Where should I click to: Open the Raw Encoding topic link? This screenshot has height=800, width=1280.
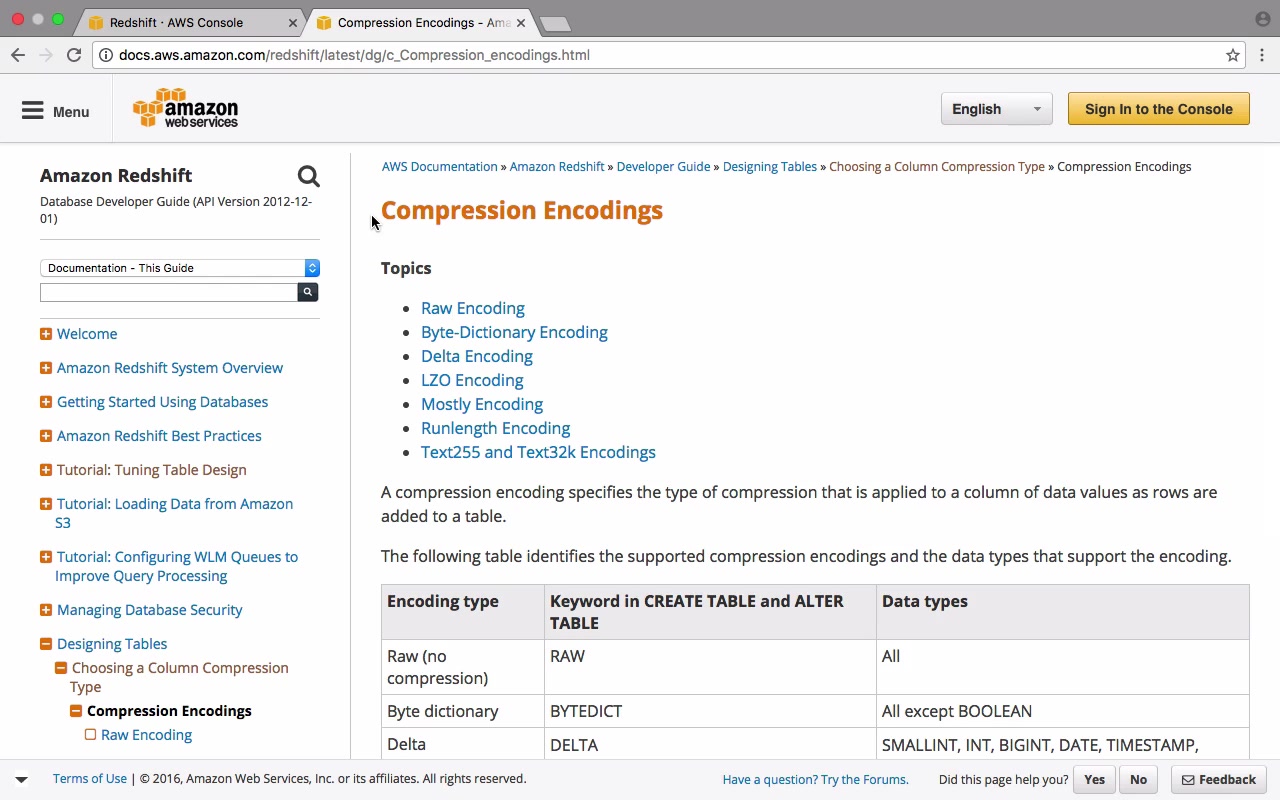[473, 308]
